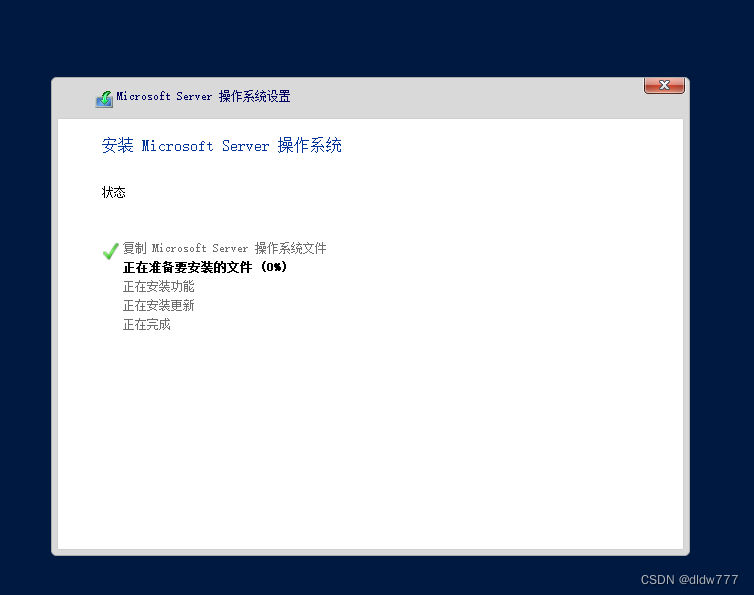Click the green checkmark beside copied files
The width and height of the screenshot is (754, 595).
[111, 251]
